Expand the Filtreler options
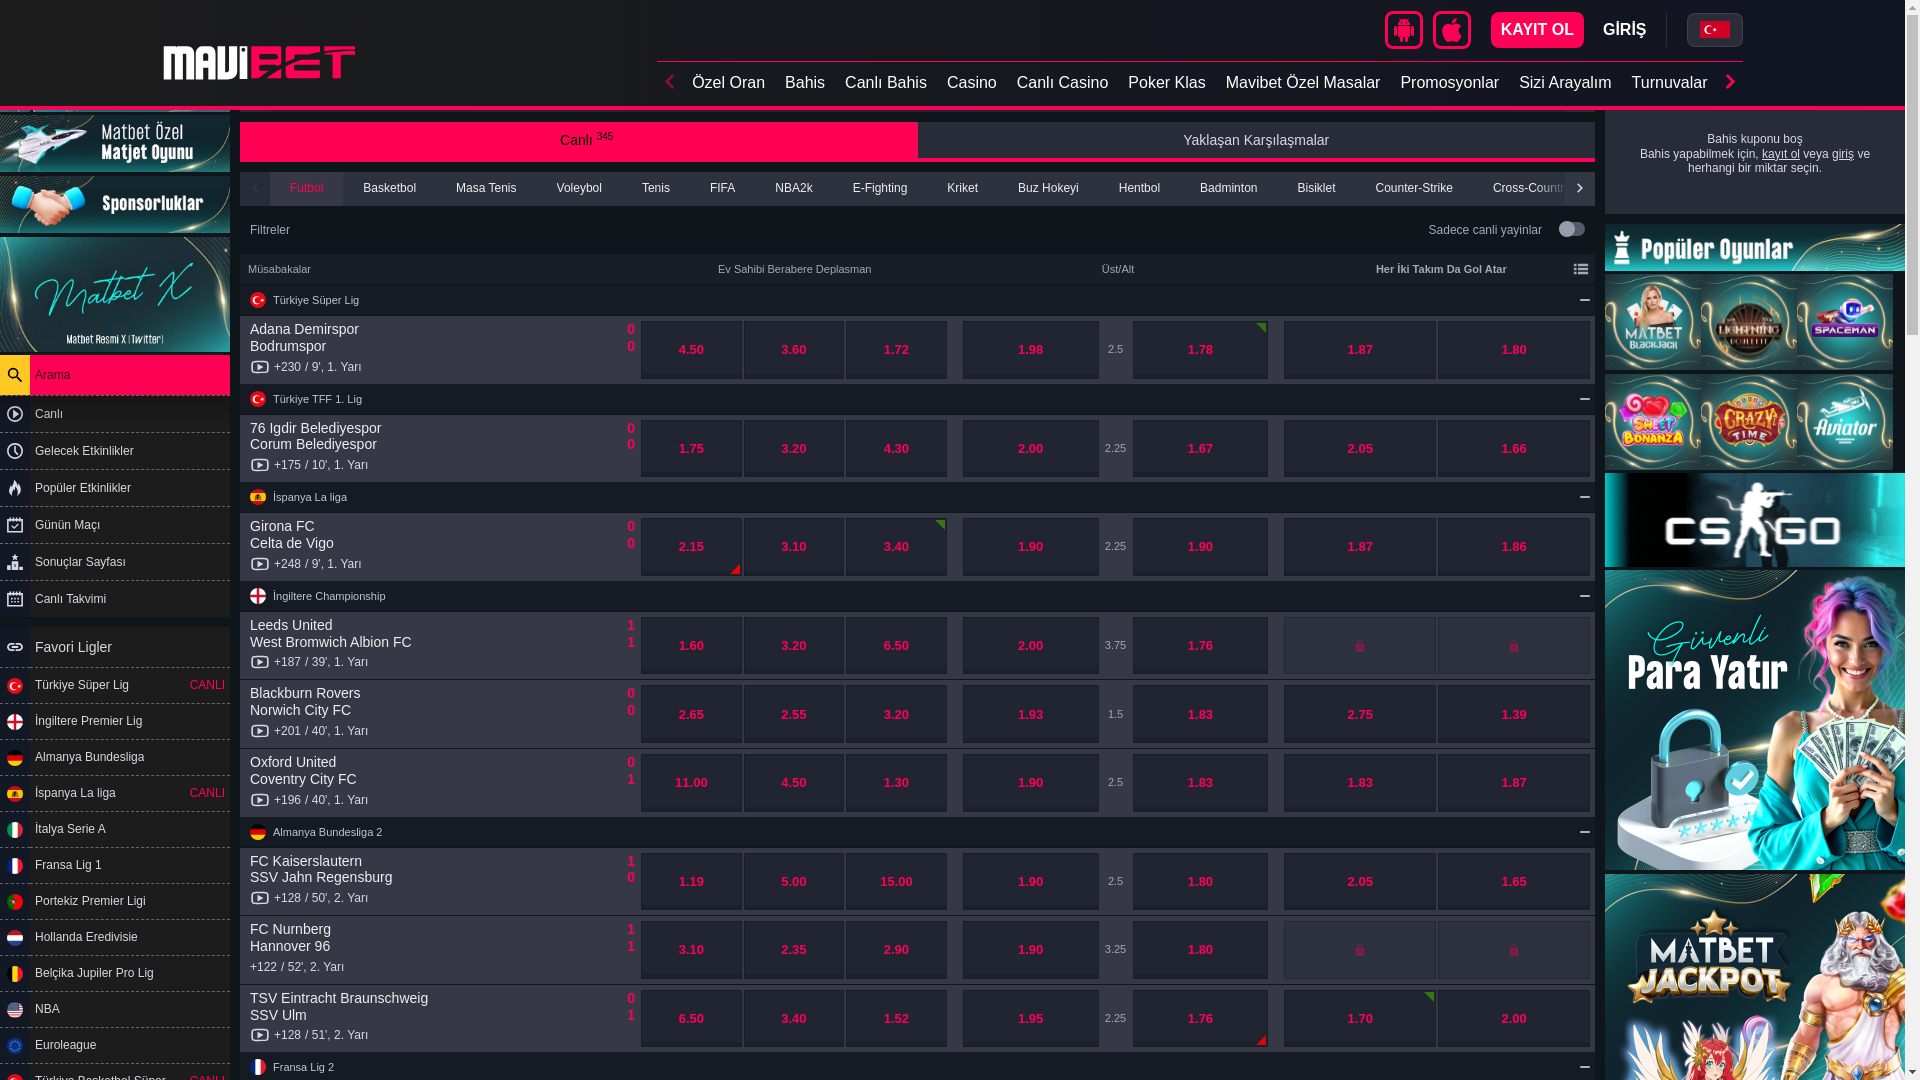 tap(270, 230)
